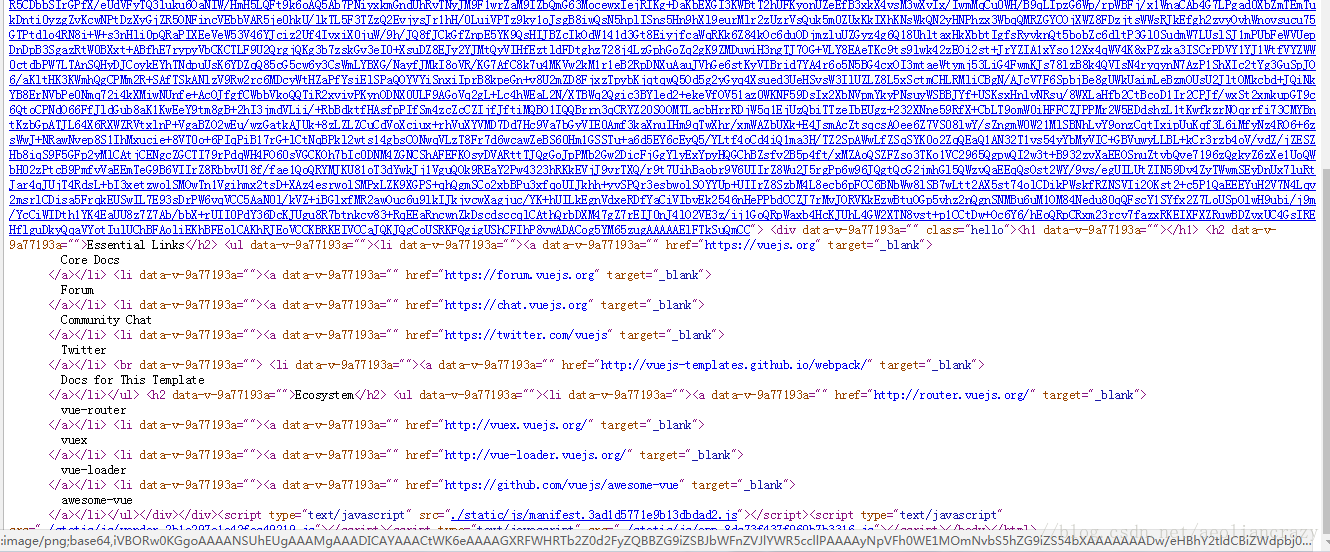Click the 'Community Chat' text line
The height and width of the screenshot is (552, 1330).
(x=106, y=320)
